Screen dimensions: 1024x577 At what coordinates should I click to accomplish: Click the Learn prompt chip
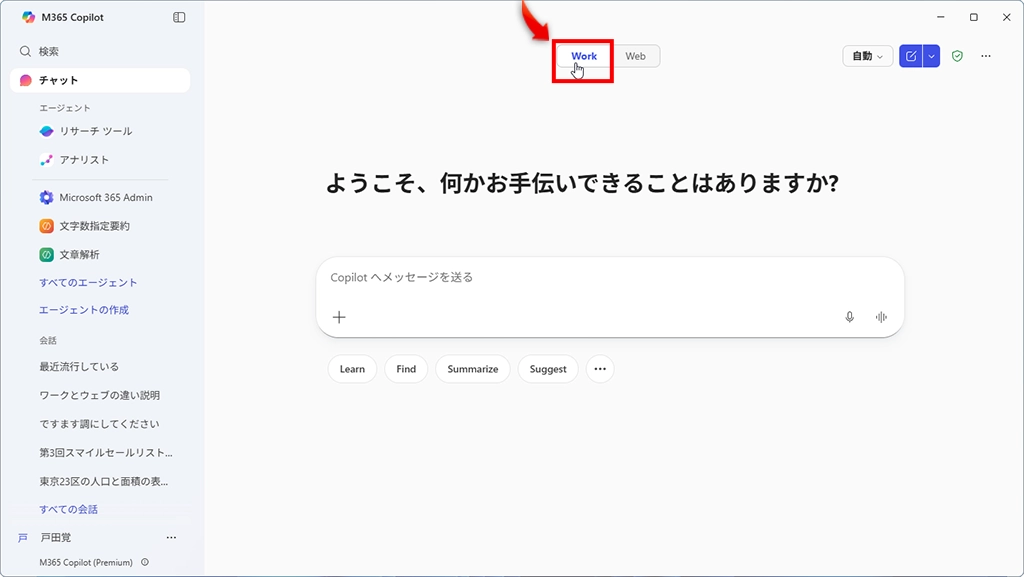(352, 369)
